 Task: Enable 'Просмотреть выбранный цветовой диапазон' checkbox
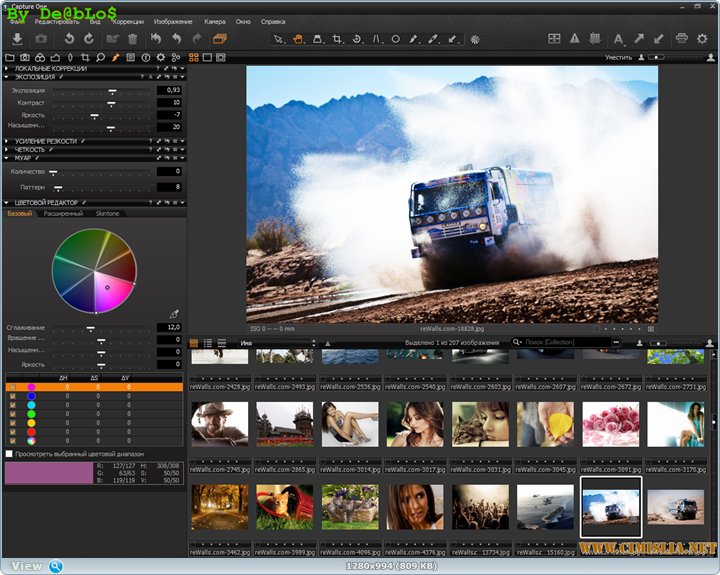[x=10, y=453]
